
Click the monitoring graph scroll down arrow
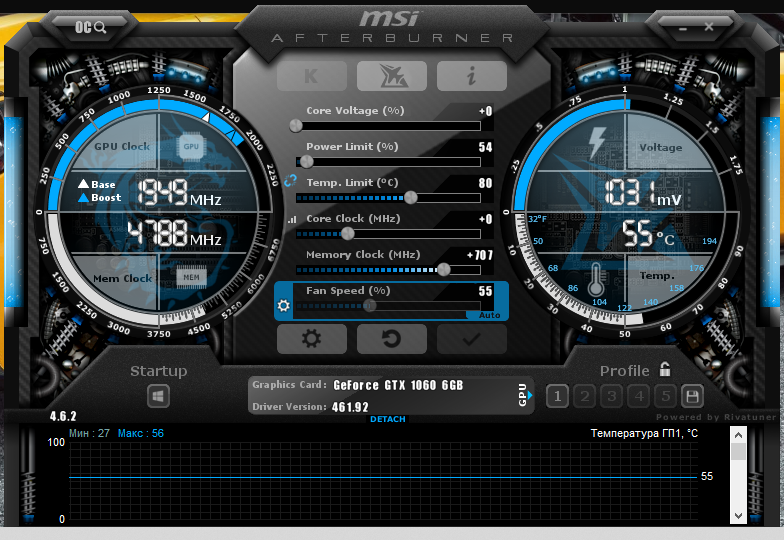[738, 516]
